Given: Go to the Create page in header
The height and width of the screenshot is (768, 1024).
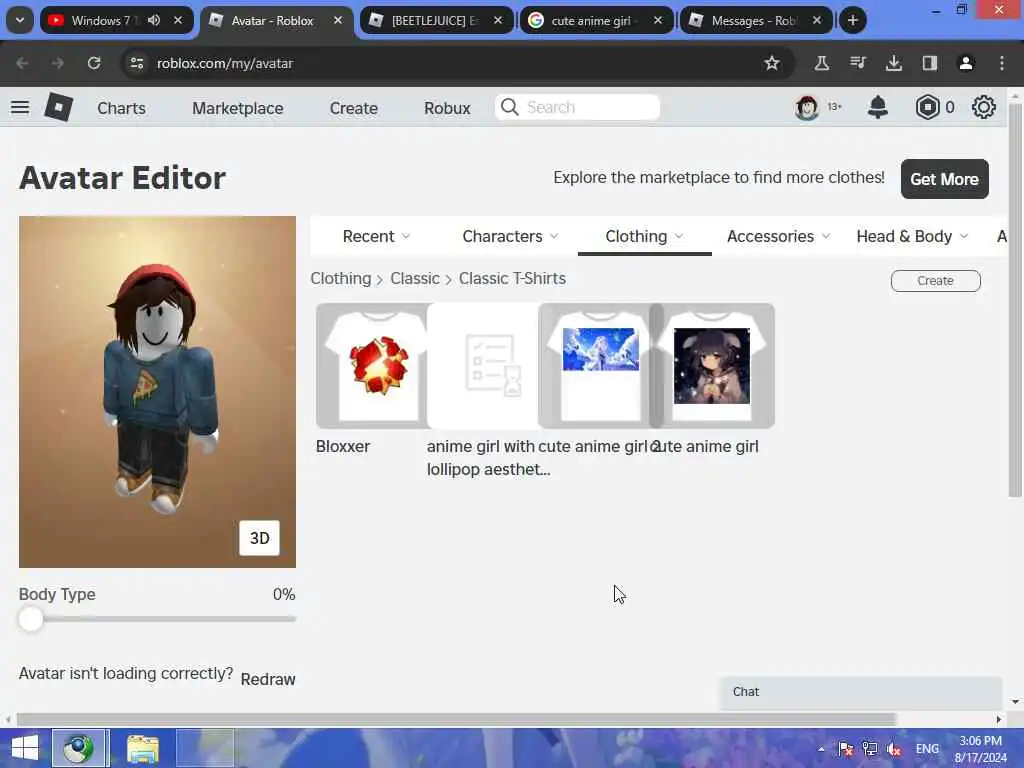Looking at the screenshot, I should coord(353,108).
